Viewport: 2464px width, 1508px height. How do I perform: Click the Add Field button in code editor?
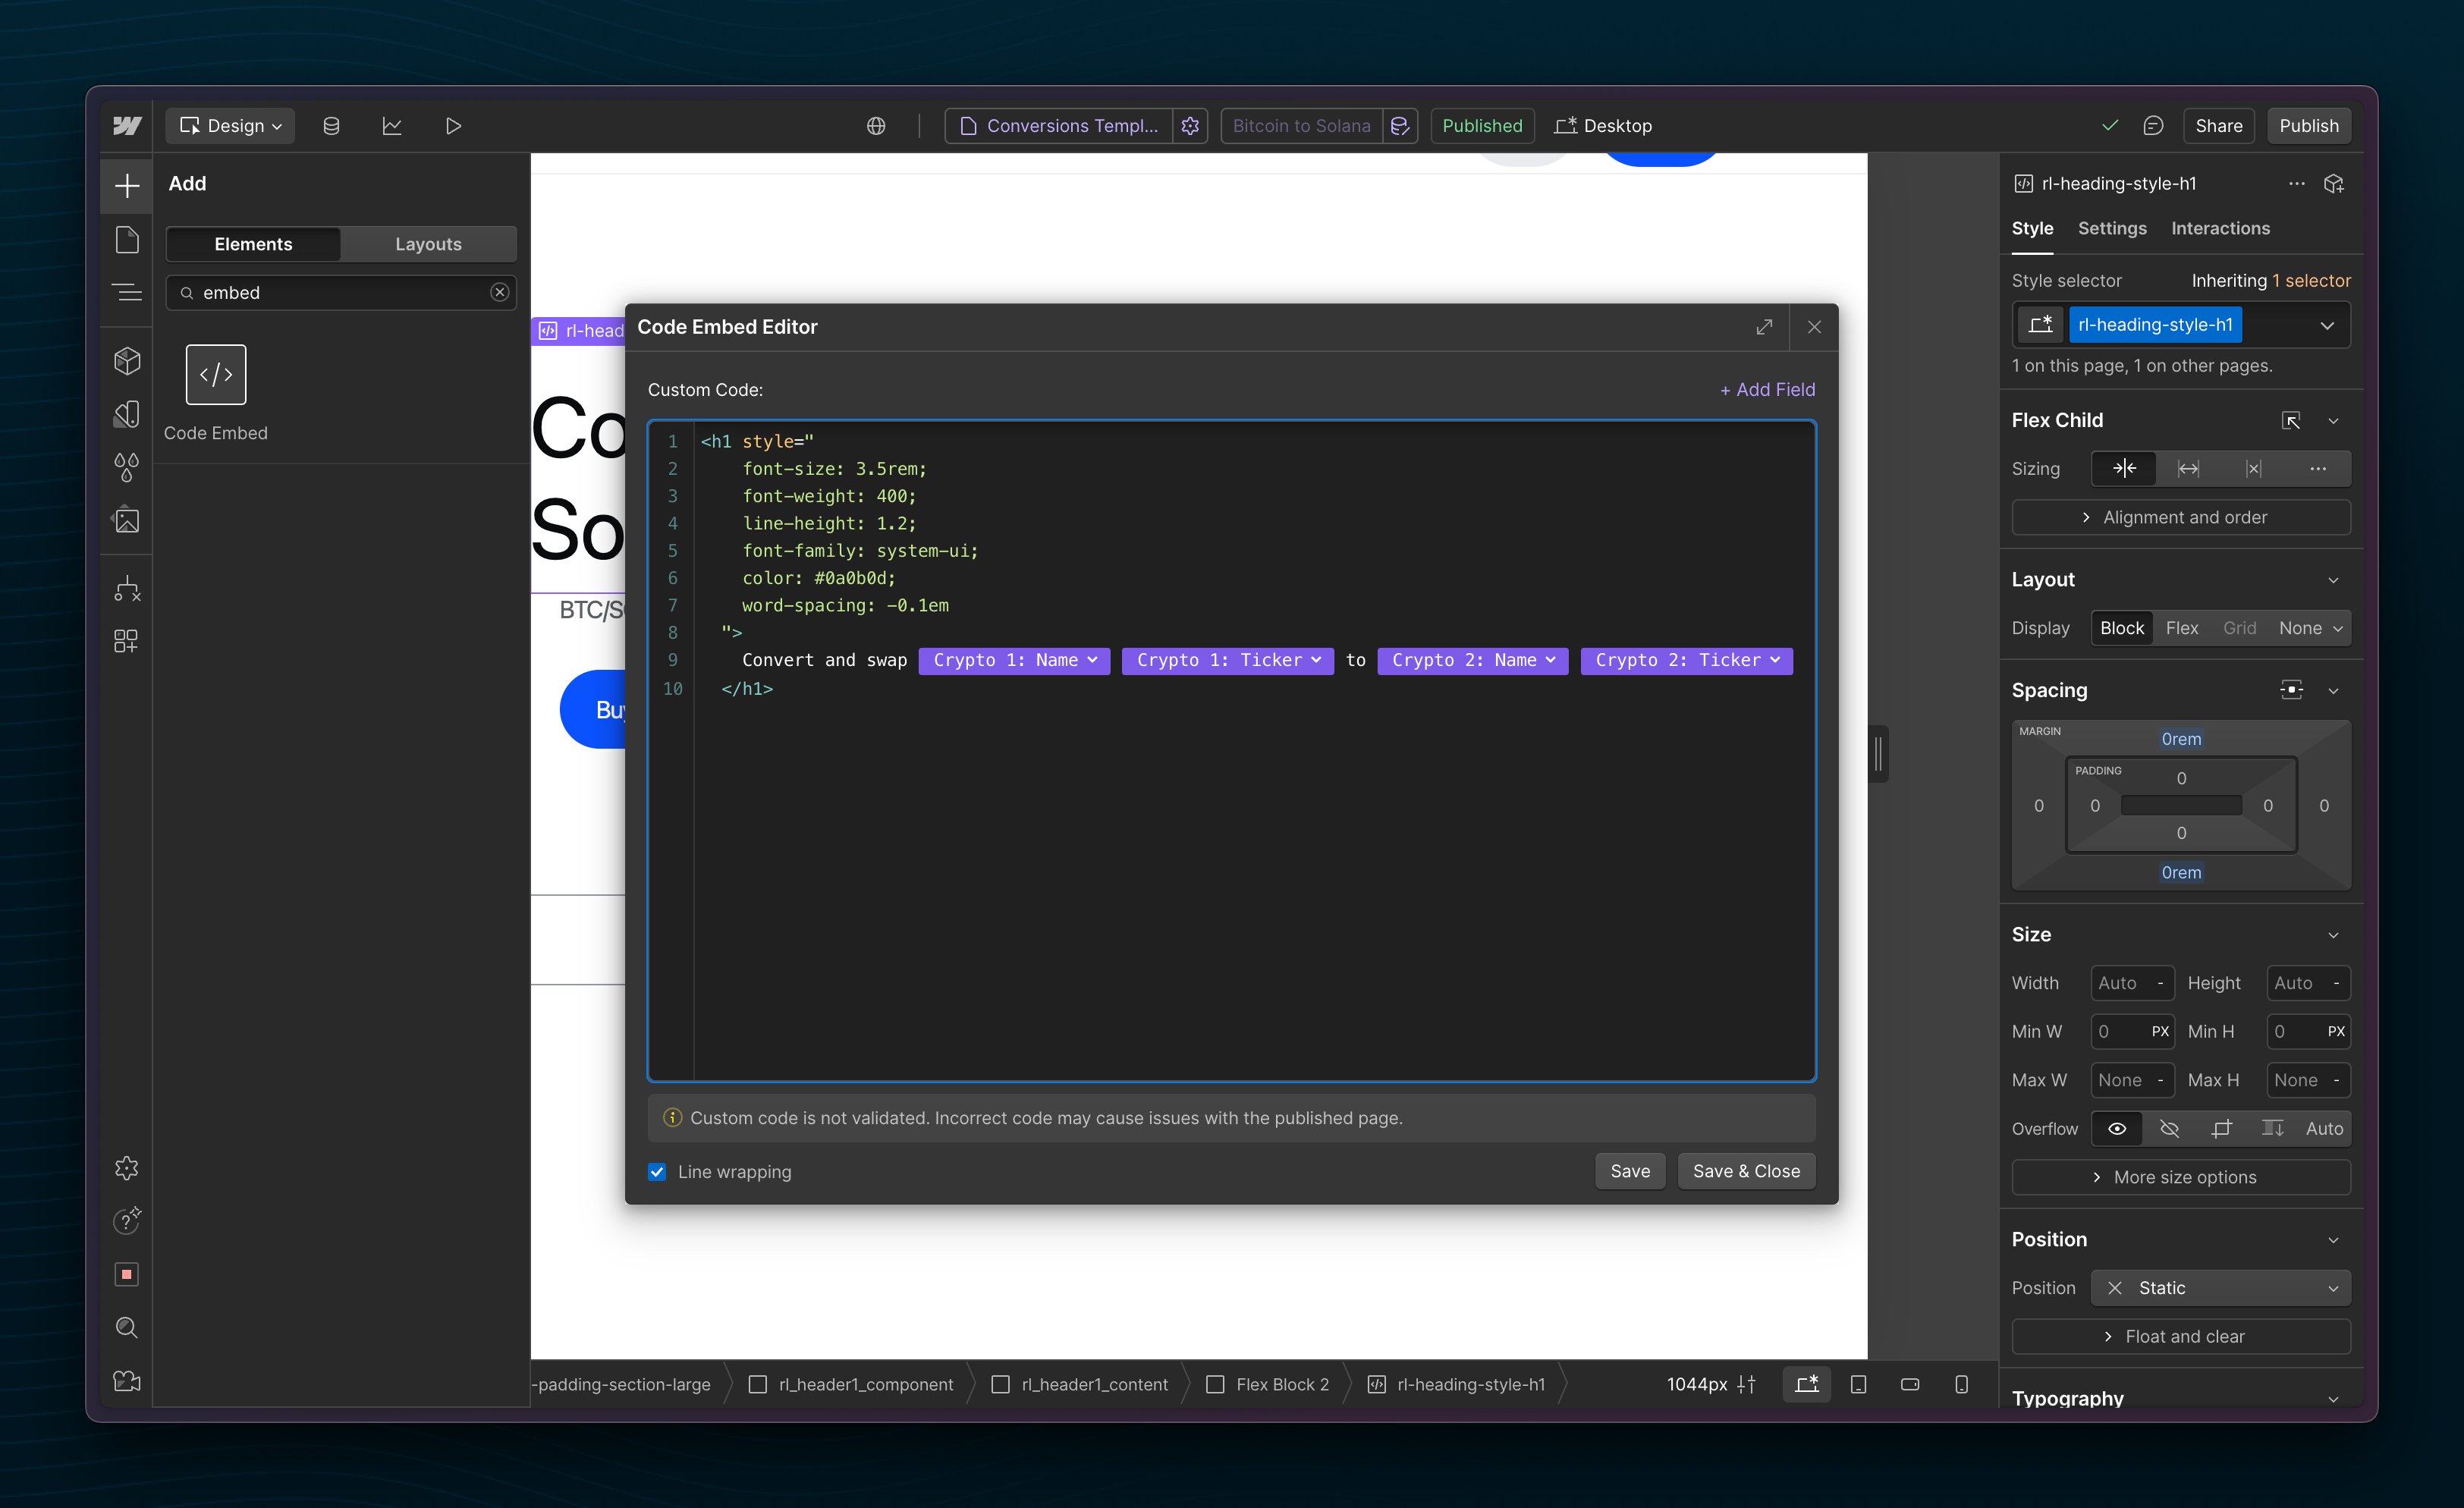(x=1765, y=389)
